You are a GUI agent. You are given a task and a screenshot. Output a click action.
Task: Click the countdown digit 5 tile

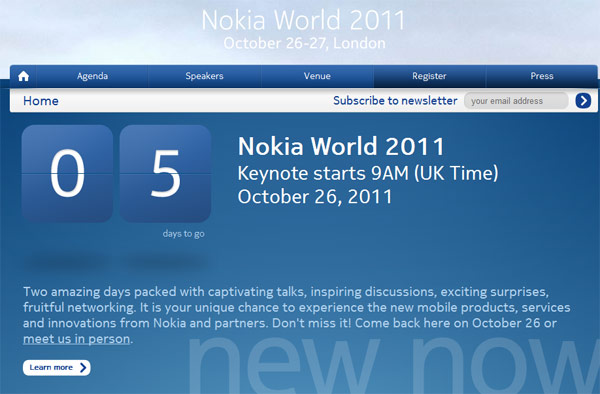(165, 174)
